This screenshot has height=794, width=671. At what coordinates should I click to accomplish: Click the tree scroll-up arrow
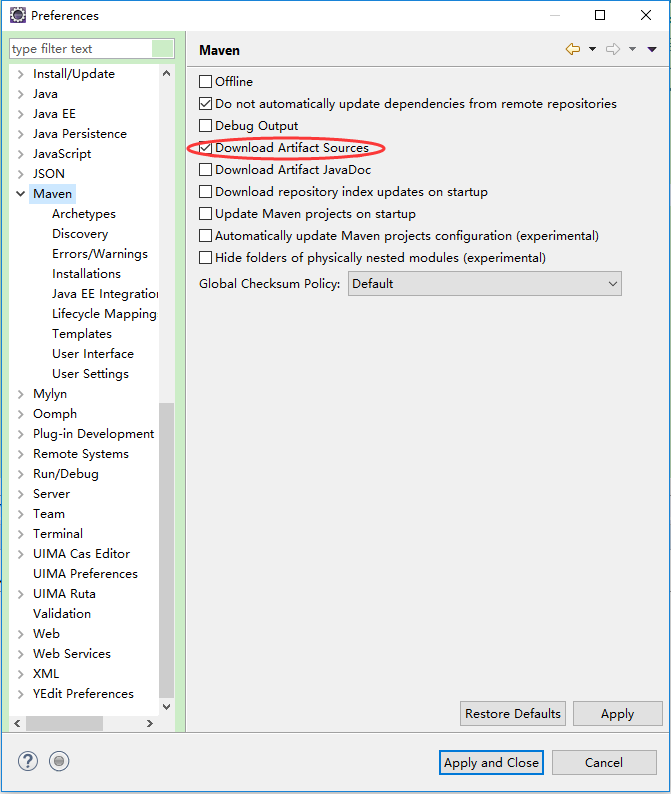click(x=166, y=73)
